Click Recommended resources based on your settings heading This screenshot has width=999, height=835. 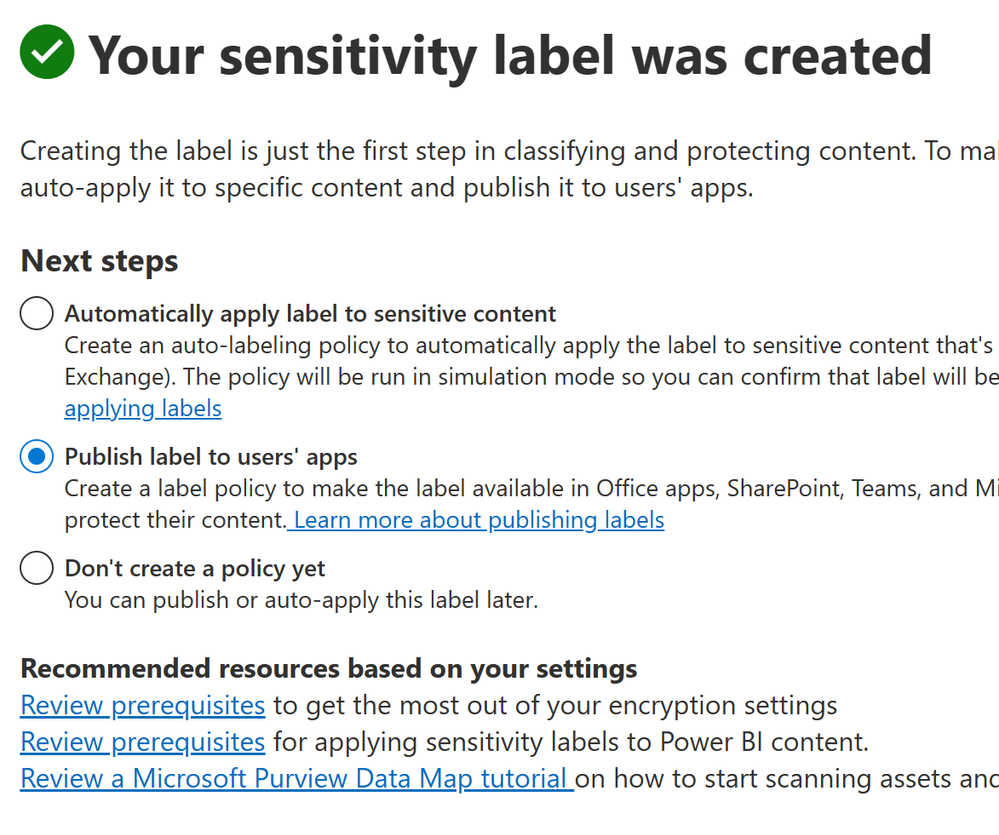click(x=329, y=668)
